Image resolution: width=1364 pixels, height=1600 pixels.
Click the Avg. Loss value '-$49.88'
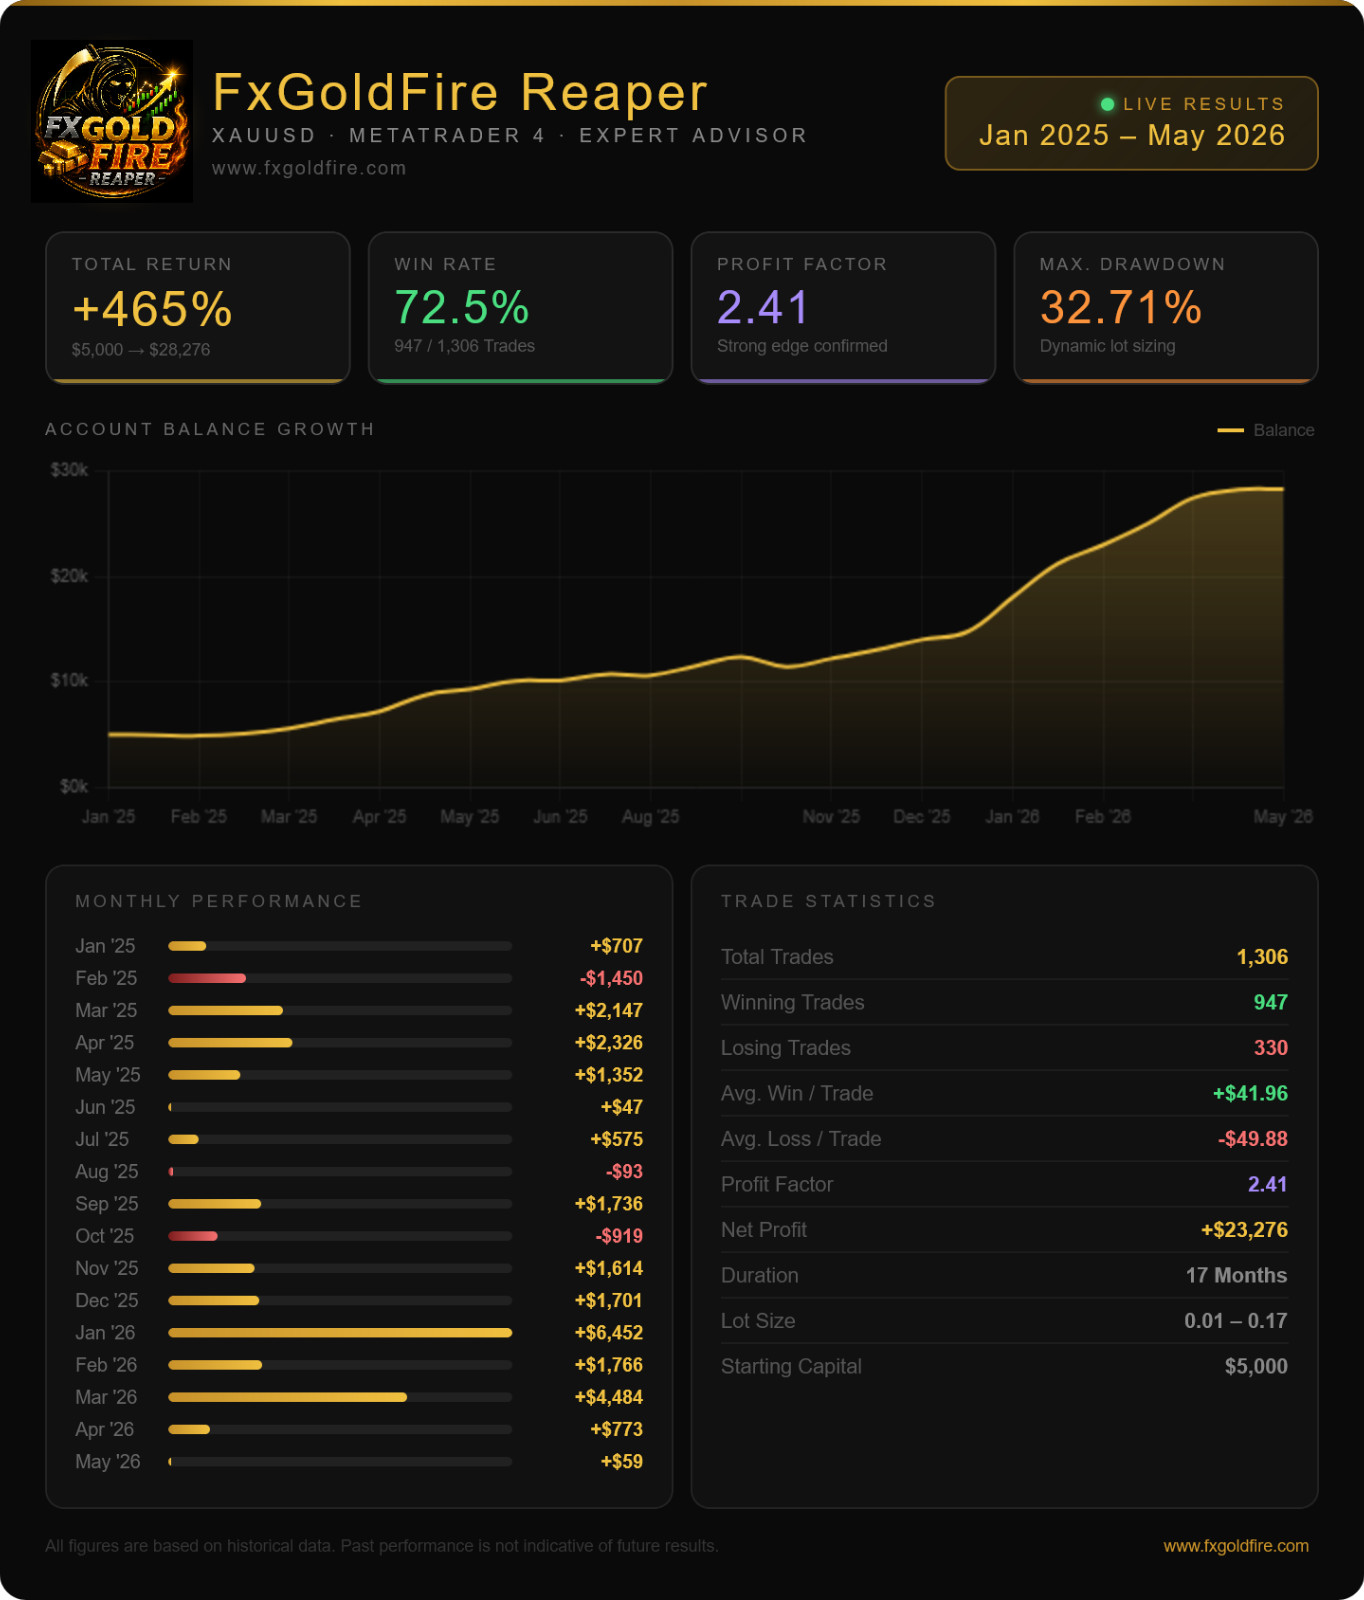pyautogui.click(x=1252, y=1139)
